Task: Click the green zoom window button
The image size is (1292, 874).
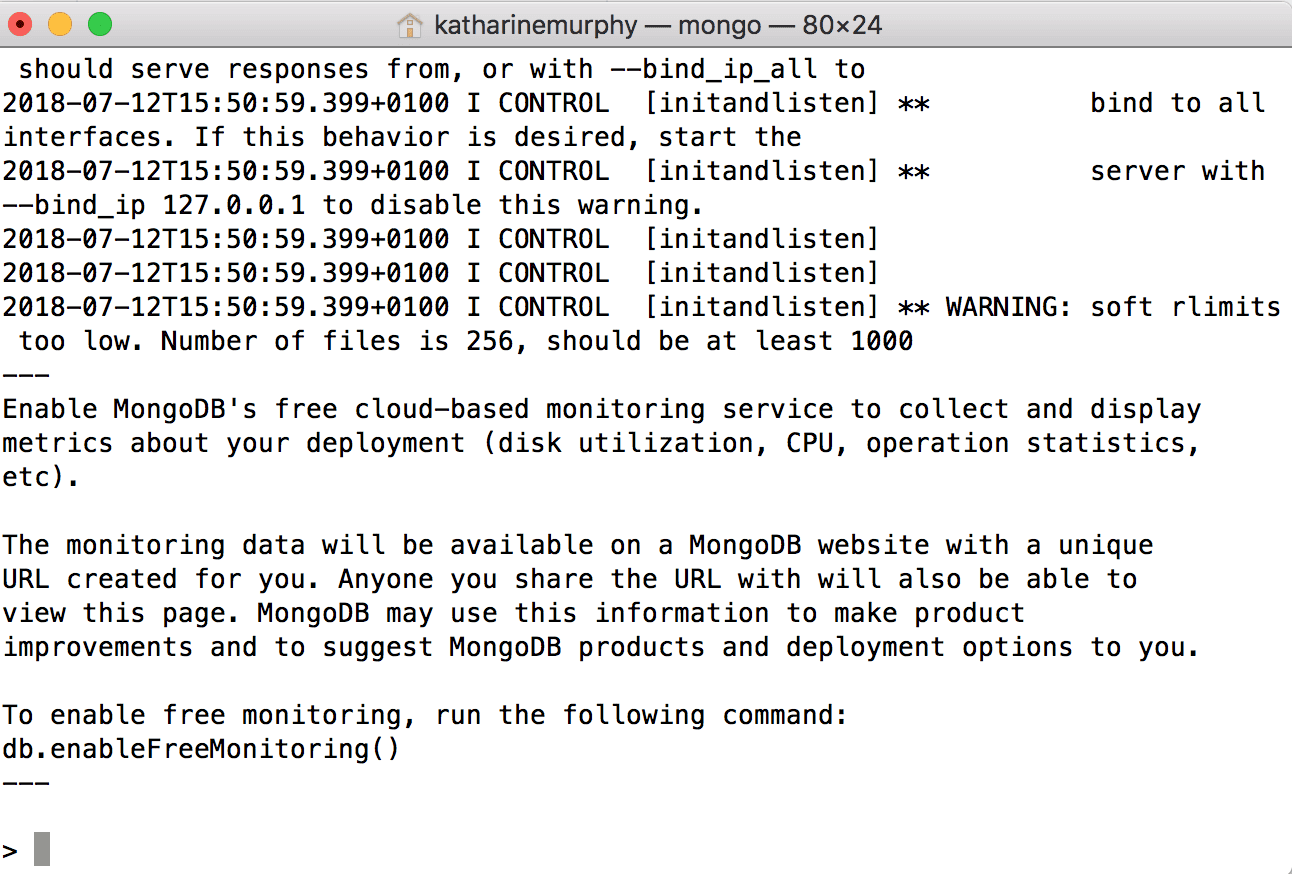Action: (x=99, y=24)
